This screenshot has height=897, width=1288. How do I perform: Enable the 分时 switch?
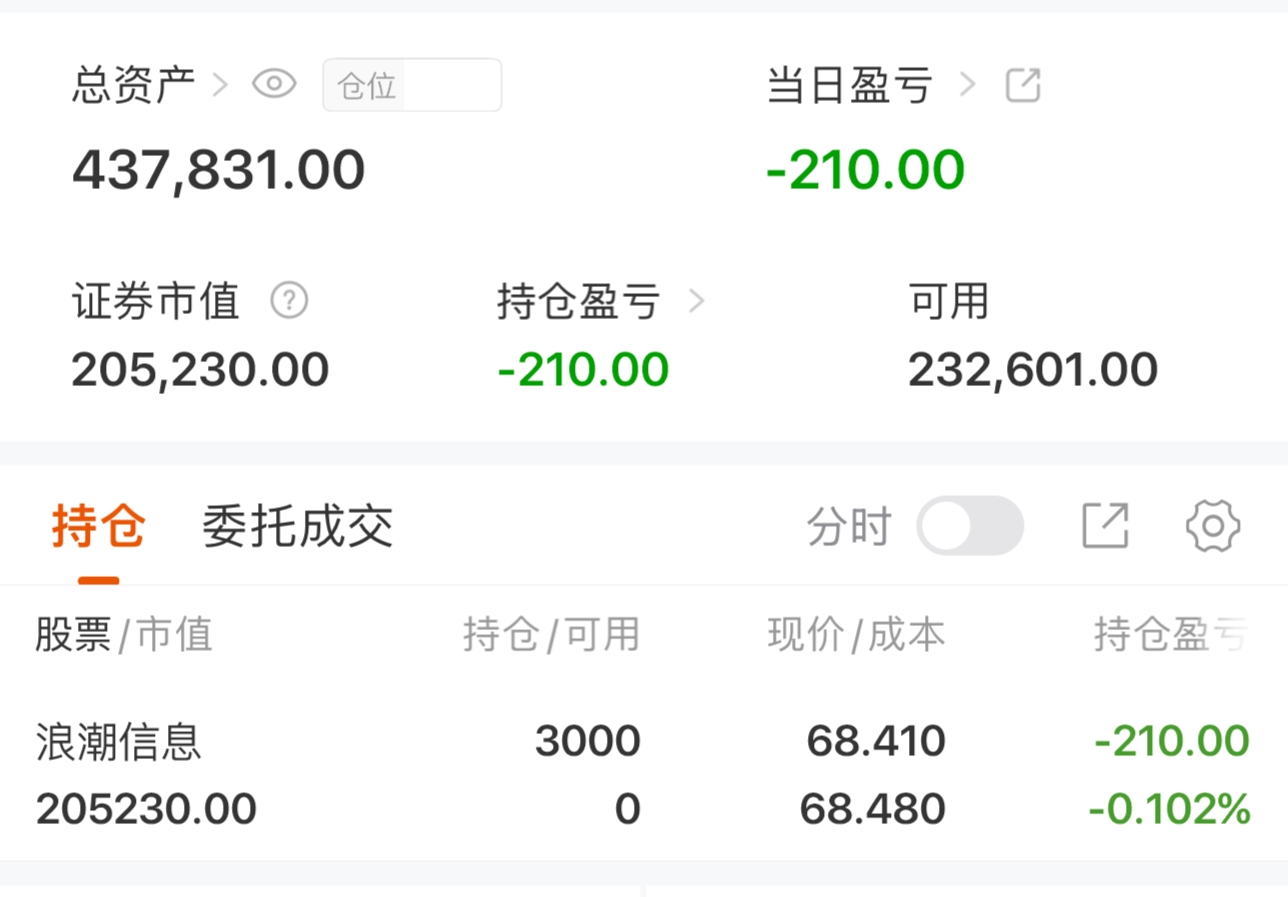click(x=969, y=526)
